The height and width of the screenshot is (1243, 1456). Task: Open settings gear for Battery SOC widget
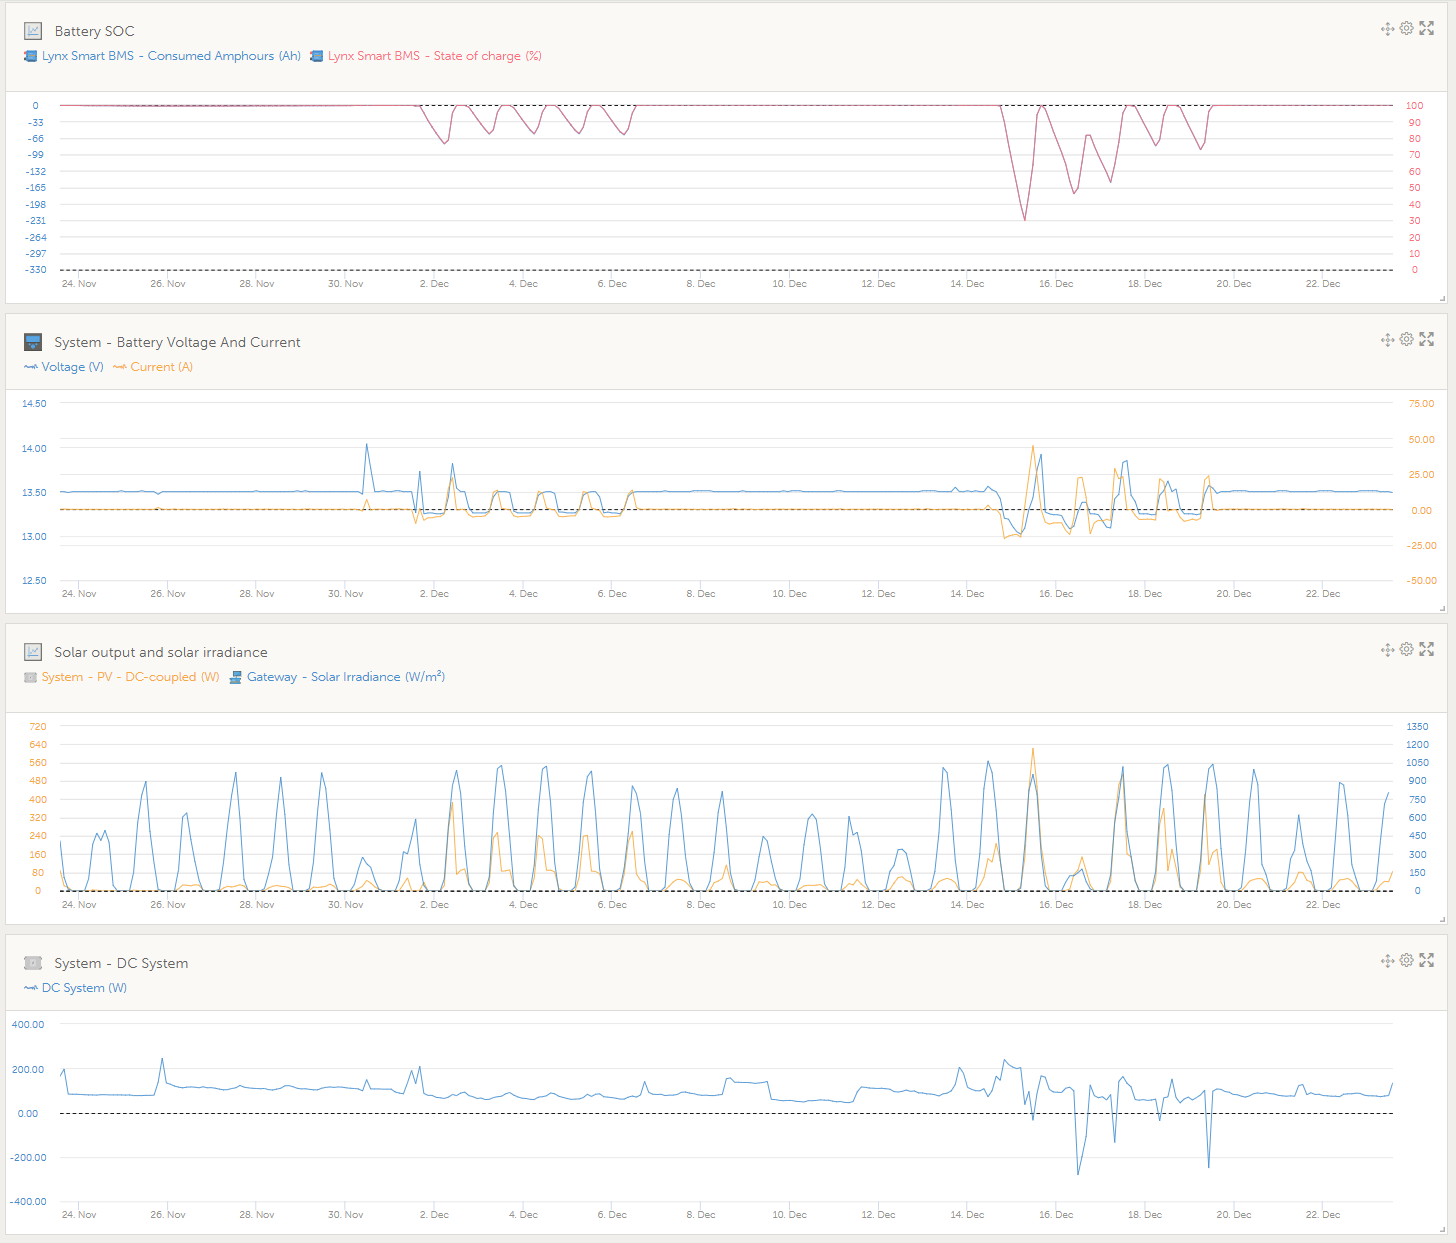[1406, 28]
